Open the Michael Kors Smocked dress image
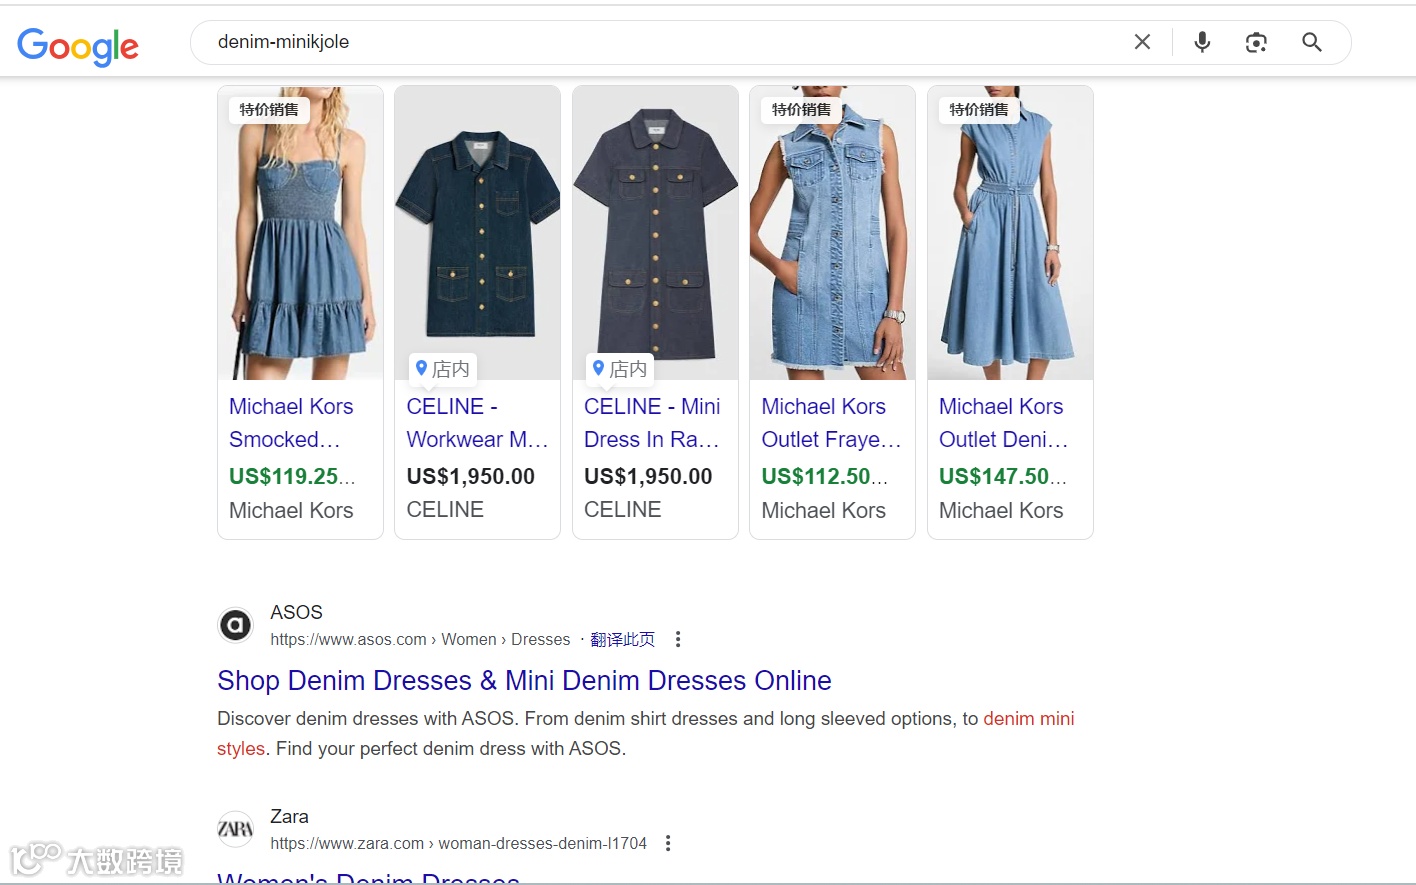1416x885 pixels. [300, 233]
